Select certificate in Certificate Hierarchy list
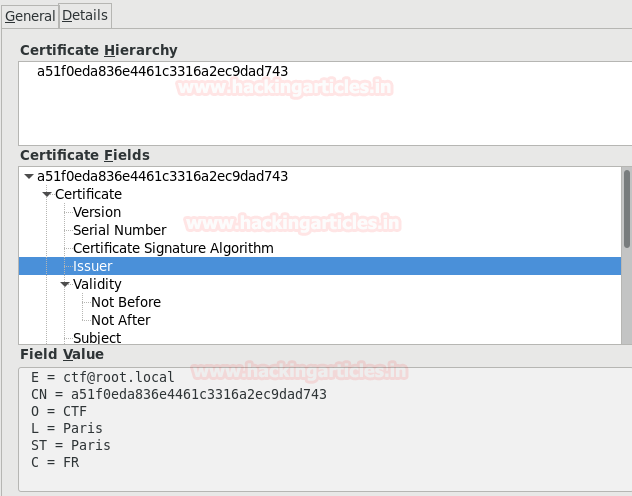The image size is (632, 496). 162,72
